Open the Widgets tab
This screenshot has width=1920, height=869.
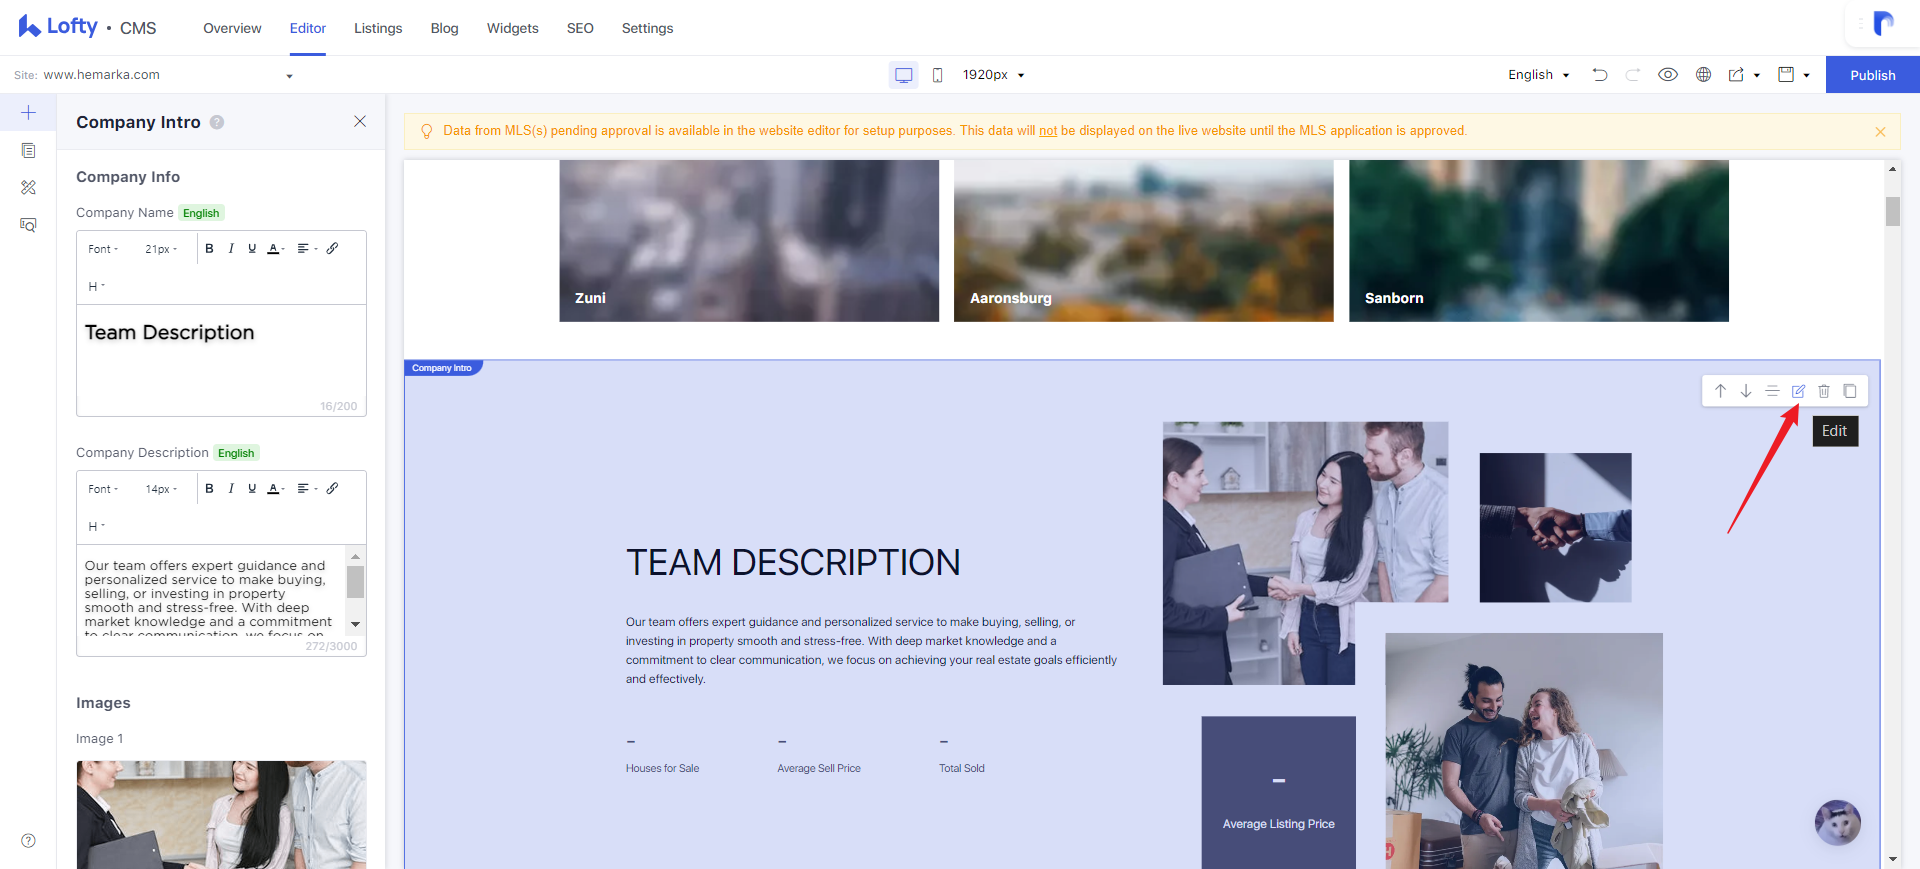513,28
